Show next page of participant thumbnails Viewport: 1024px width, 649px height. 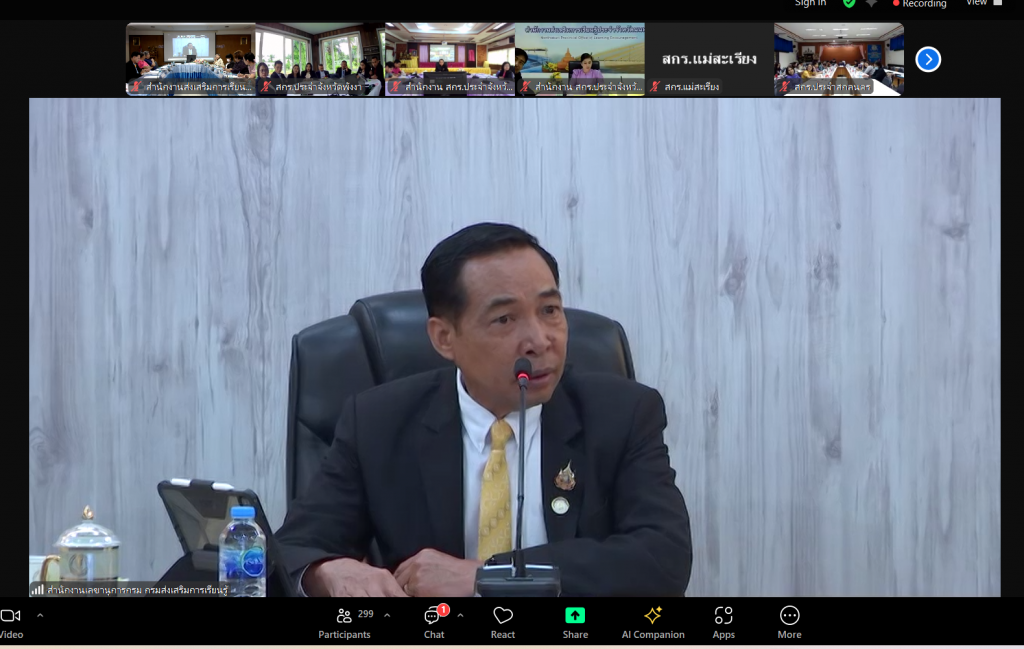point(928,60)
